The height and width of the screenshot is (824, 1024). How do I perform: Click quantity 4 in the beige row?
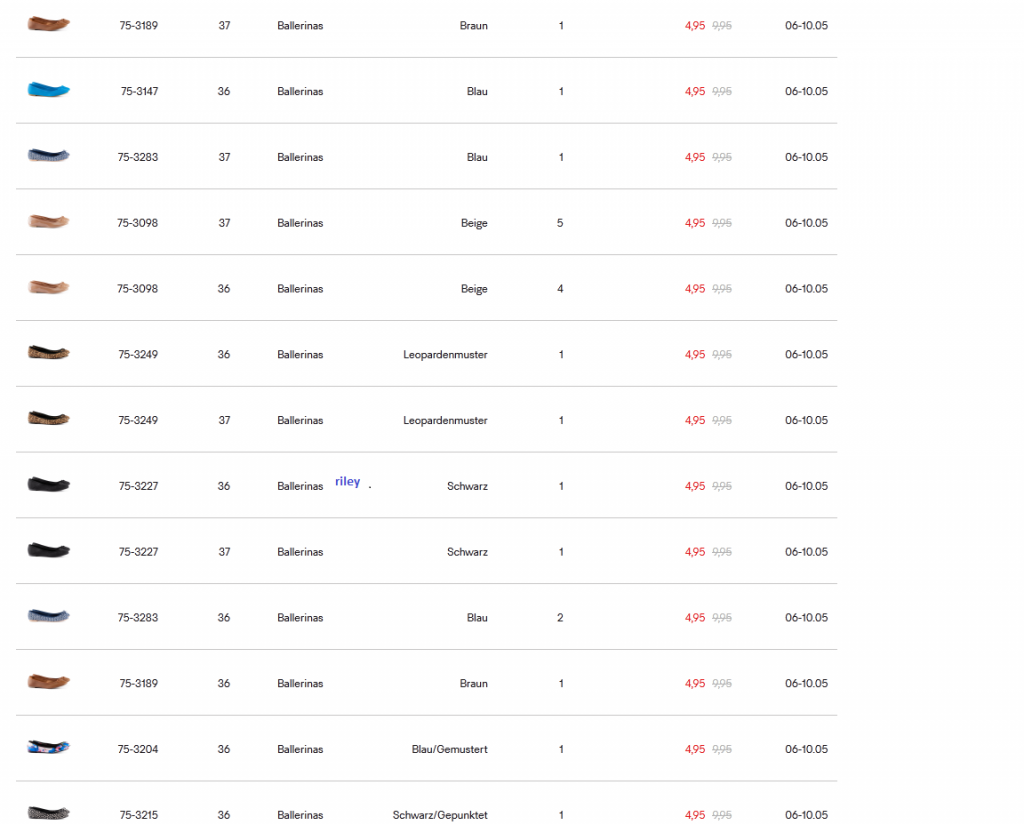coord(560,289)
